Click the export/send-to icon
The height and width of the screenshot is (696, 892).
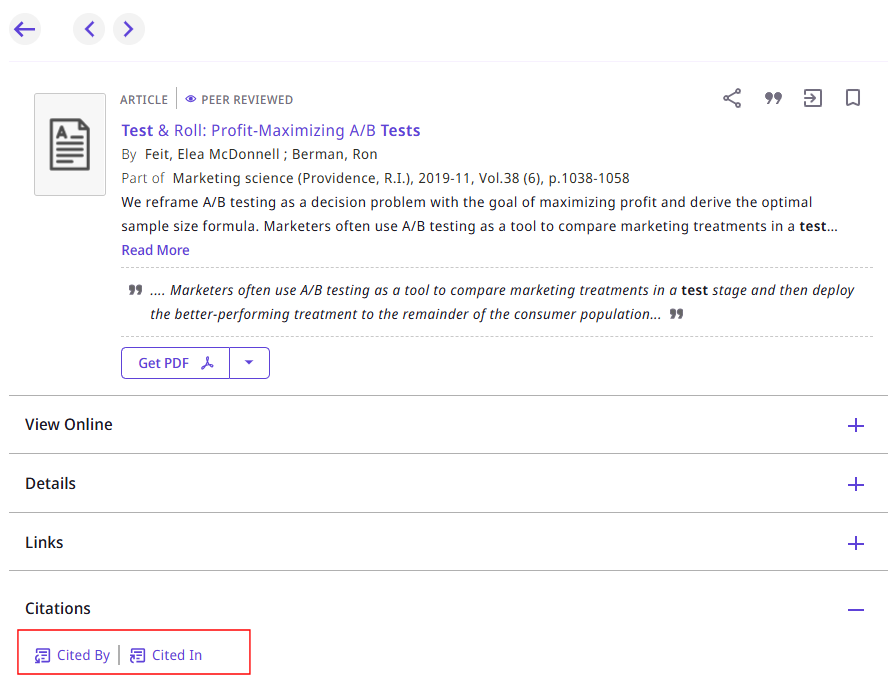[813, 98]
